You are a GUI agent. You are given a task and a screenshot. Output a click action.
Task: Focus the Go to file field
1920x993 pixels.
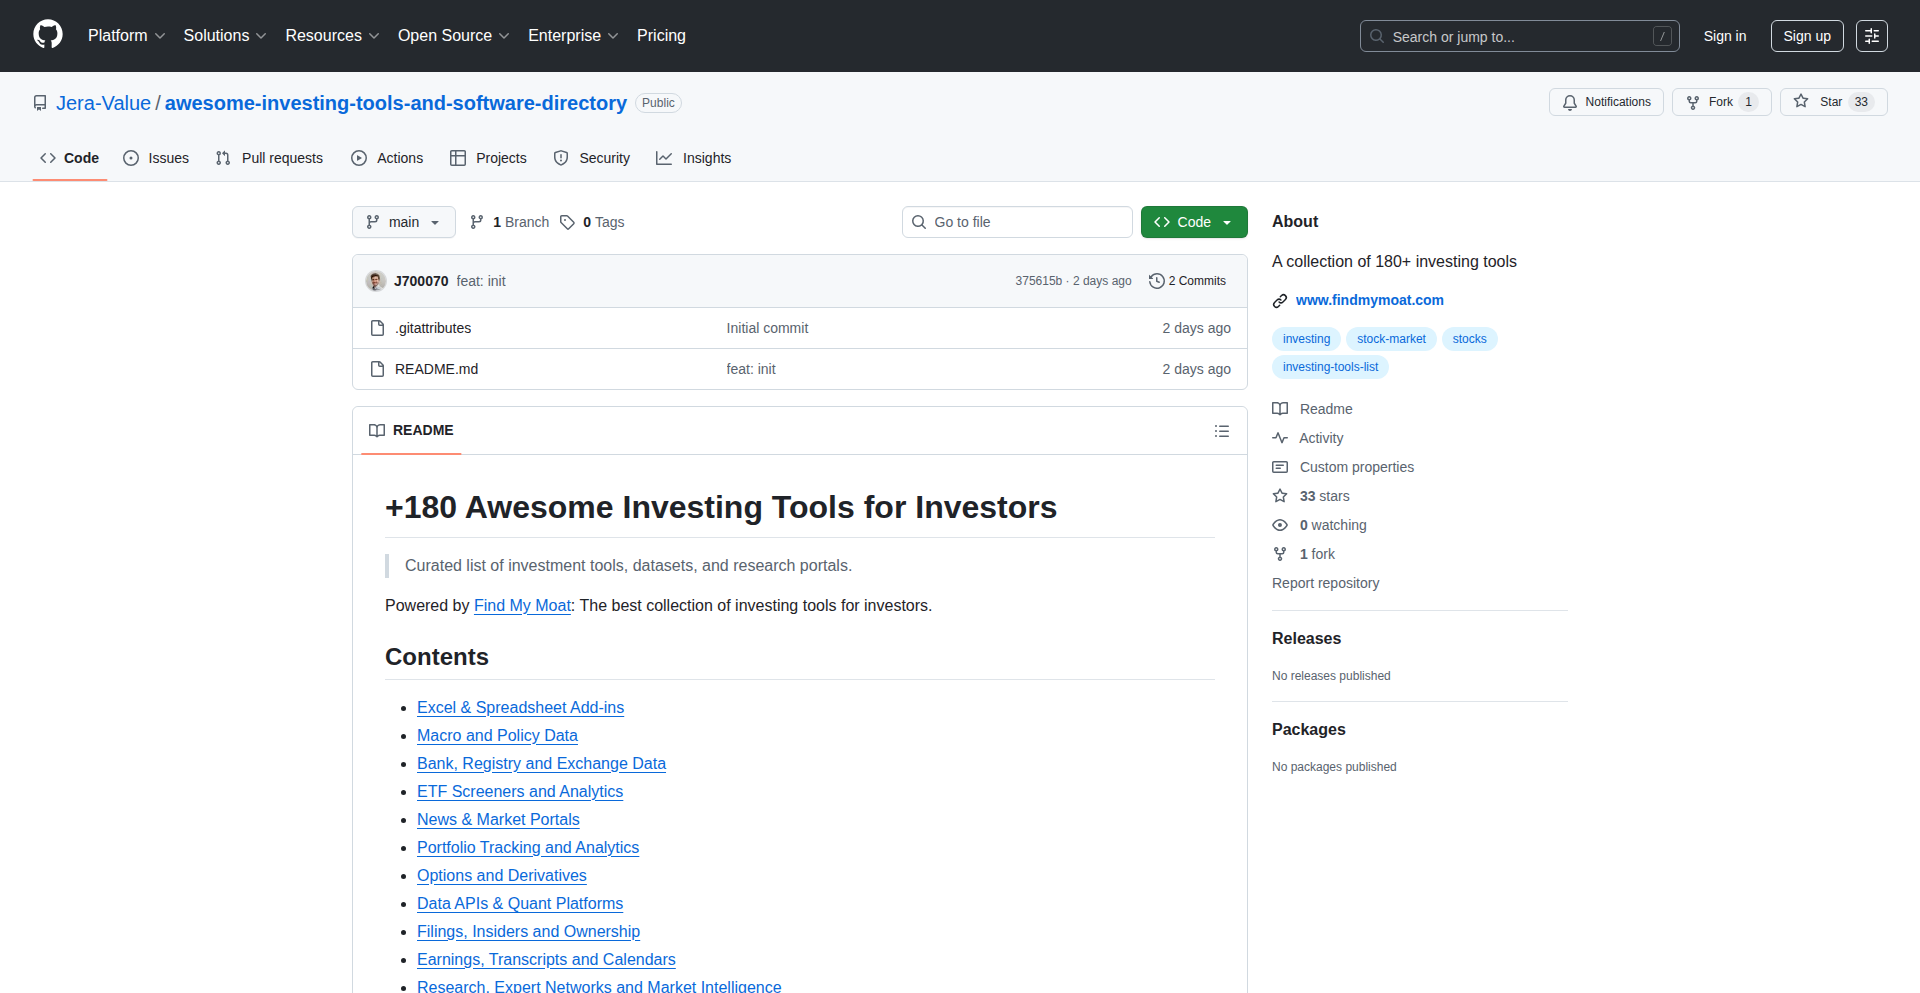click(x=1017, y=222)
